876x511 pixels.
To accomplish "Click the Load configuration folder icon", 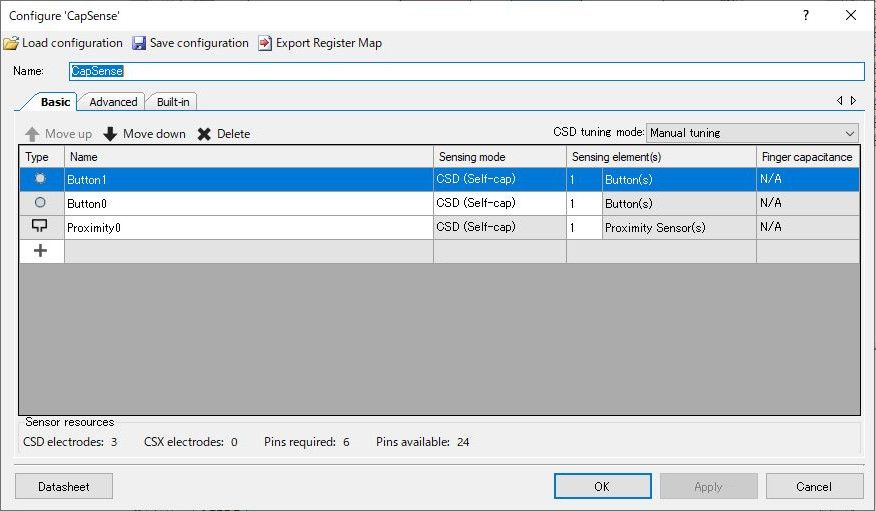I will coord(11,43).
